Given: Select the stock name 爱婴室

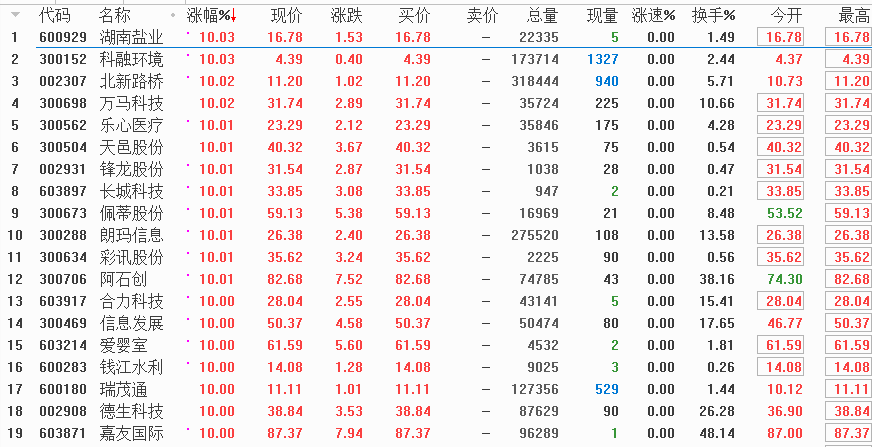Looking at the screenshot, I should pyautogui.click(x=123, y=345).
